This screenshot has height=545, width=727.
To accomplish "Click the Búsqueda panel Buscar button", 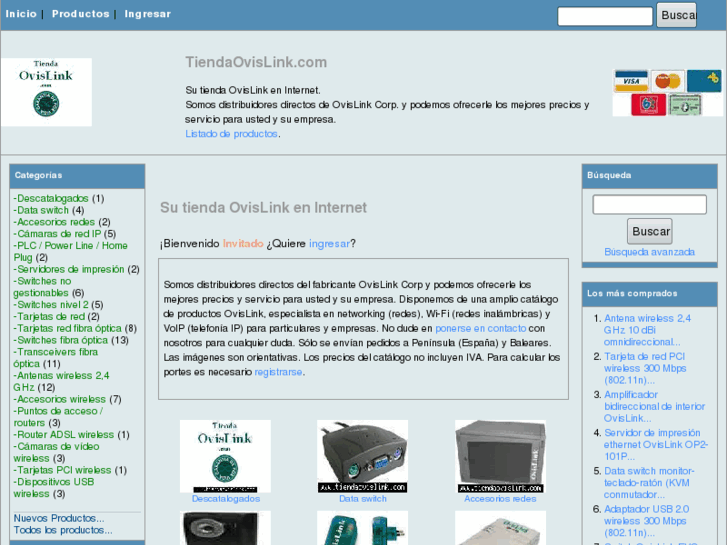I will [650, 231].
